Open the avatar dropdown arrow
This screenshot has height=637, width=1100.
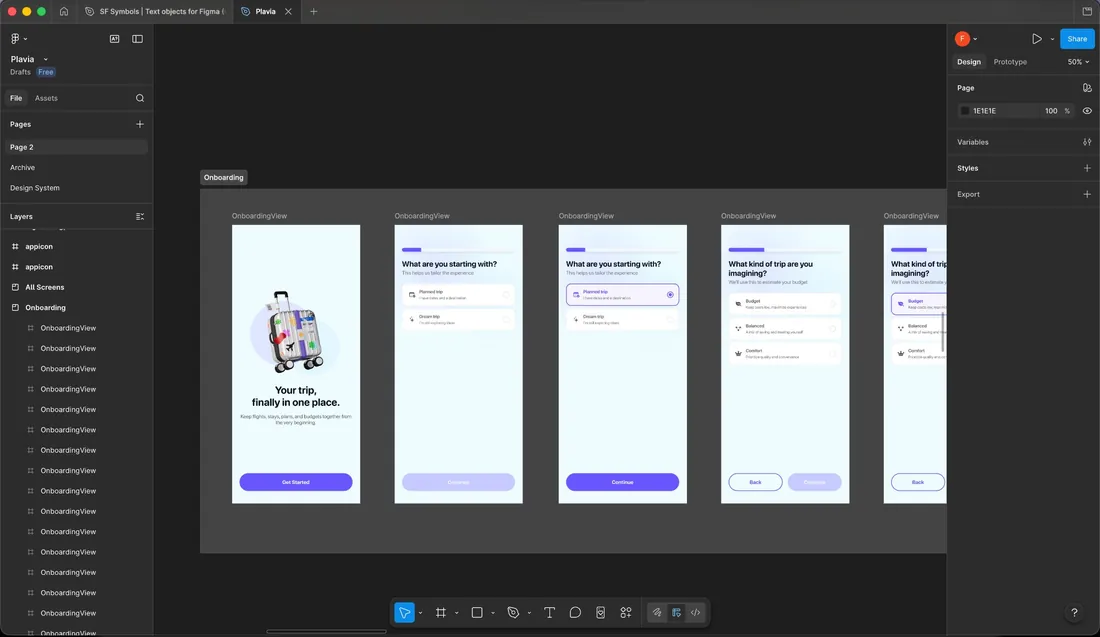(975, 39)
